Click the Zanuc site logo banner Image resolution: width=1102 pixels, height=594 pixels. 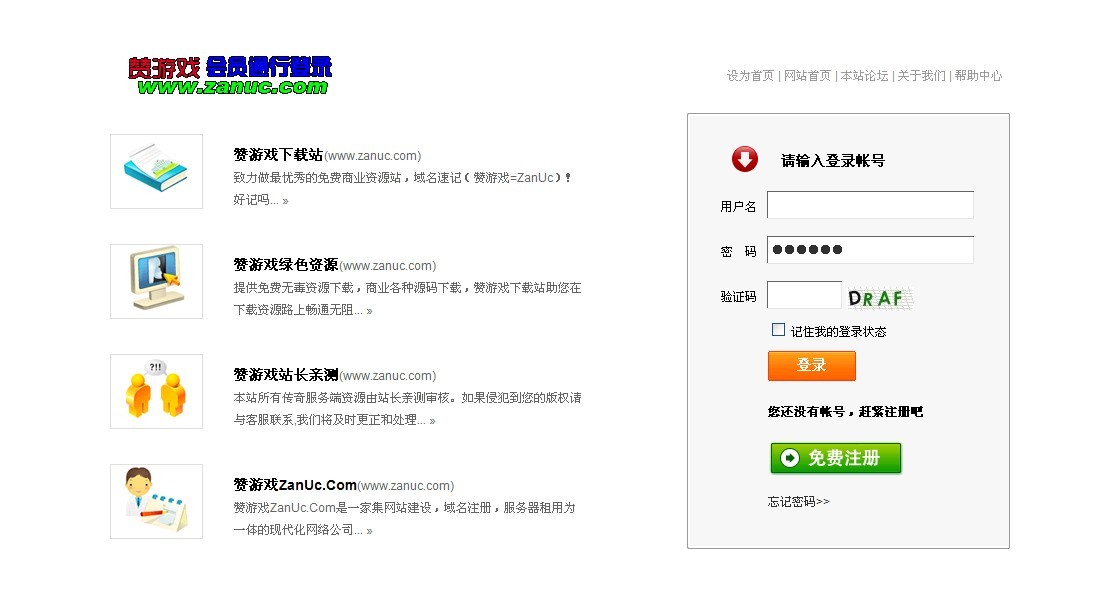point(230,75)
